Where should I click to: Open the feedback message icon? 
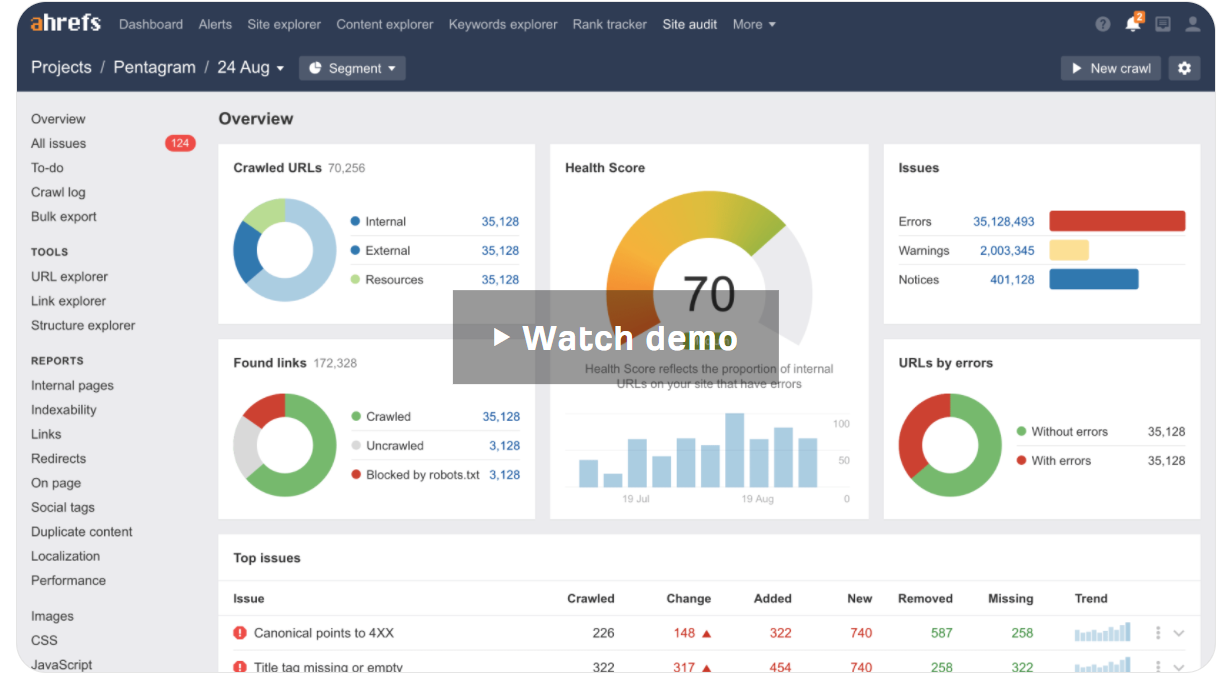(x=1163, y=24)
